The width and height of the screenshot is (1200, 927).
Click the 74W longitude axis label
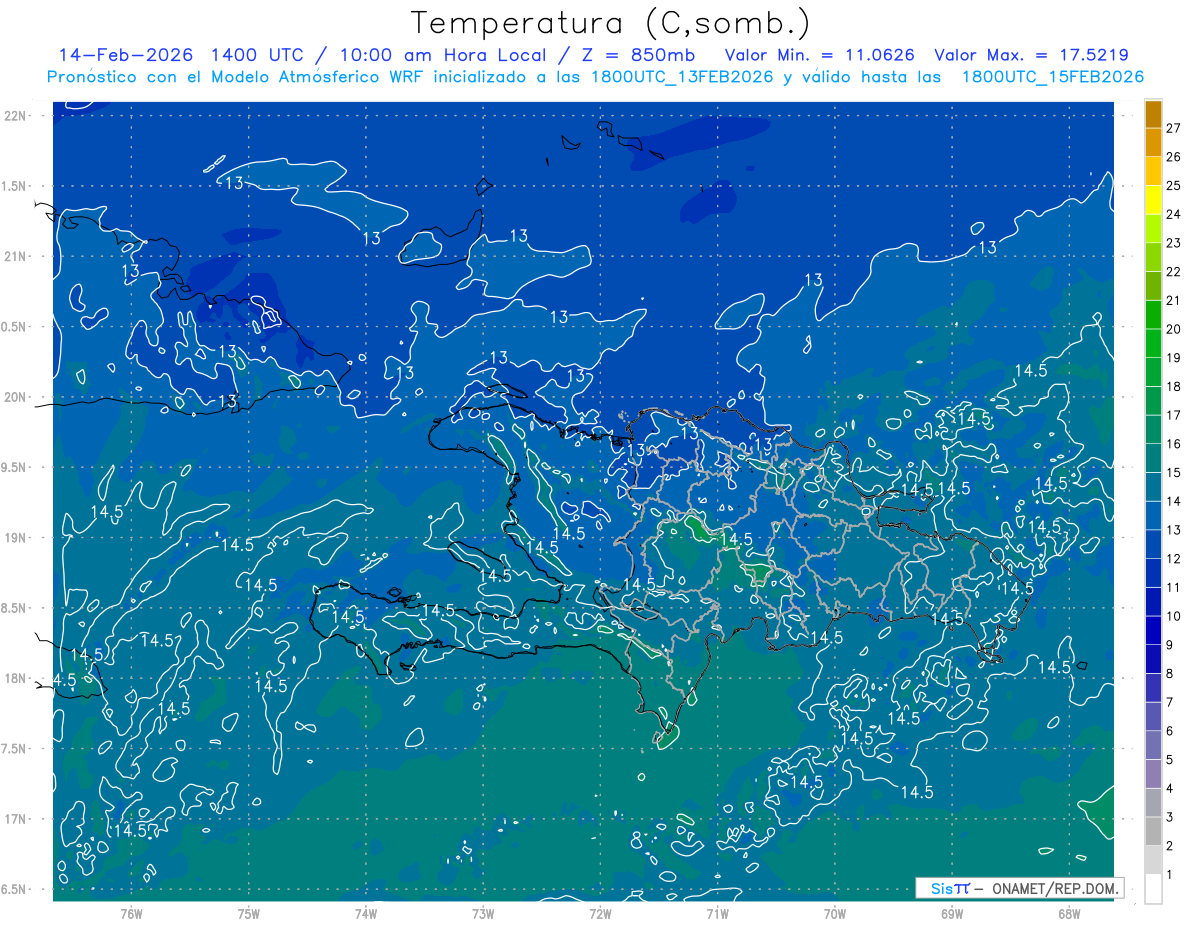(366, 914)
